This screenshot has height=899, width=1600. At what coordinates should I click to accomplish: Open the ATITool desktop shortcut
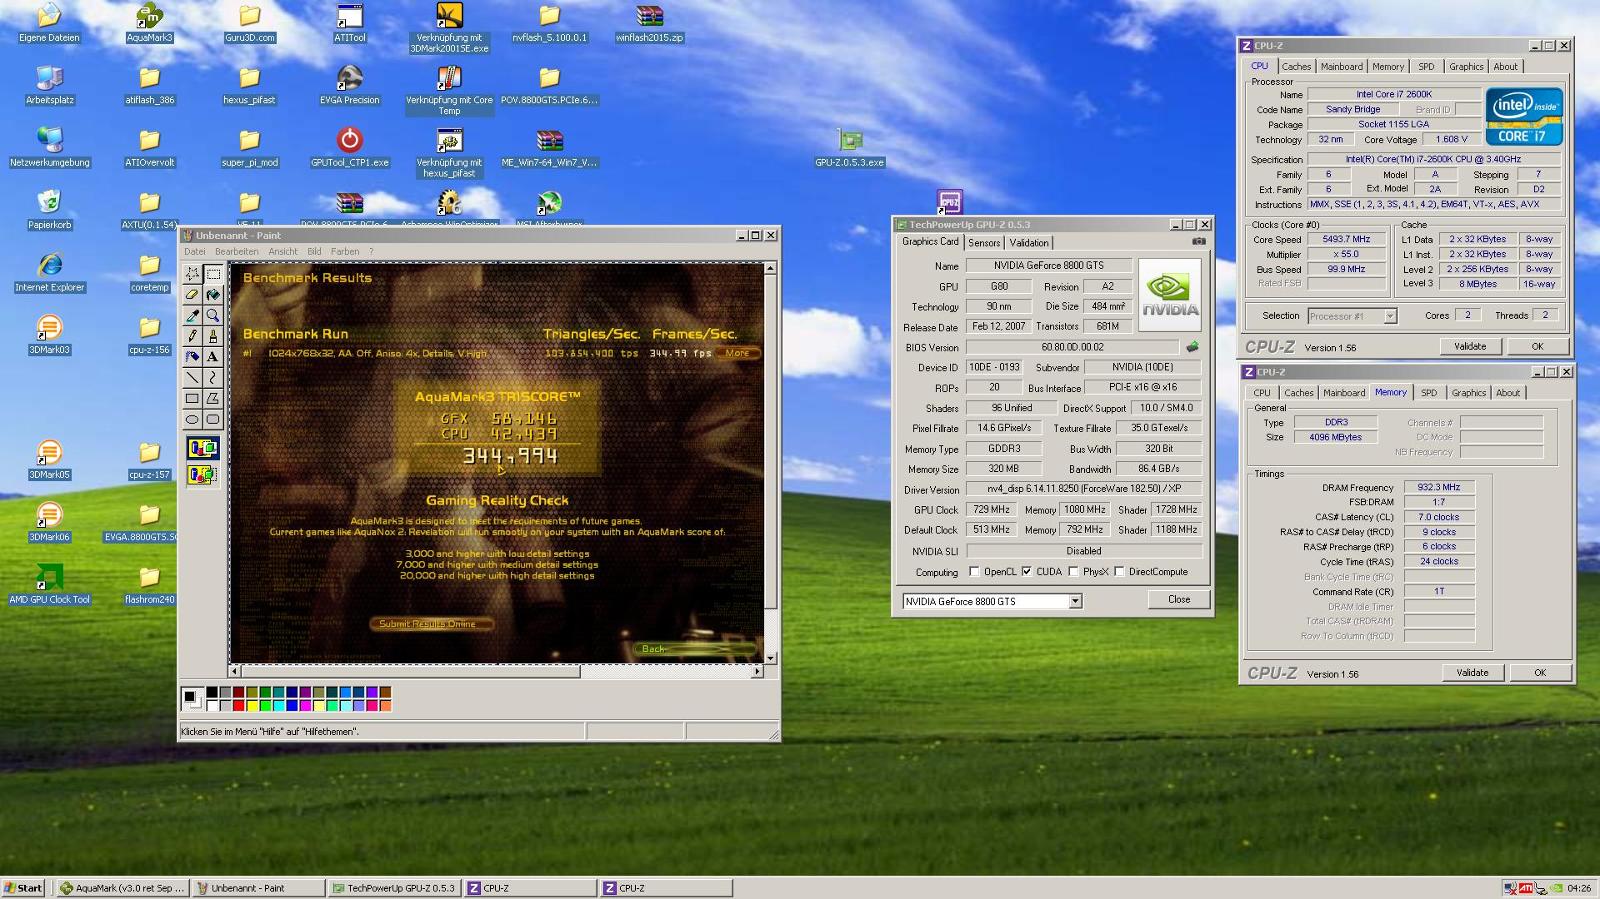tap(349, 24)
